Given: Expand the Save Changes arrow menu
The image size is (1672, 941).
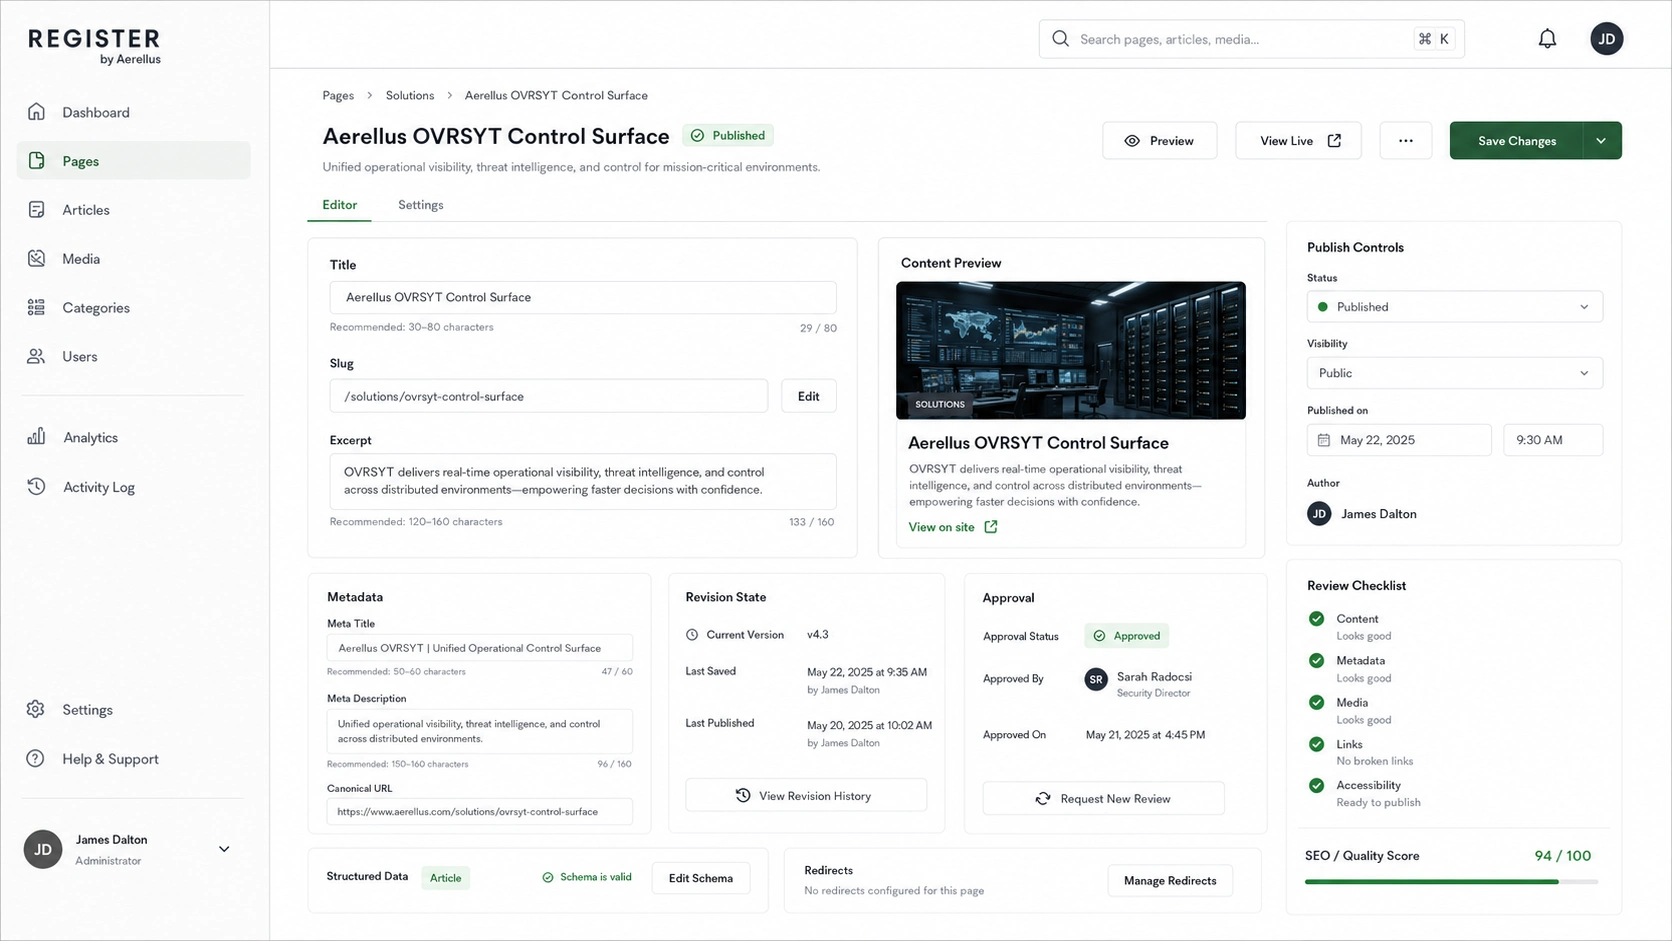Looking at the screenshot, I should pyautogui.click(x=1602, y=141).
